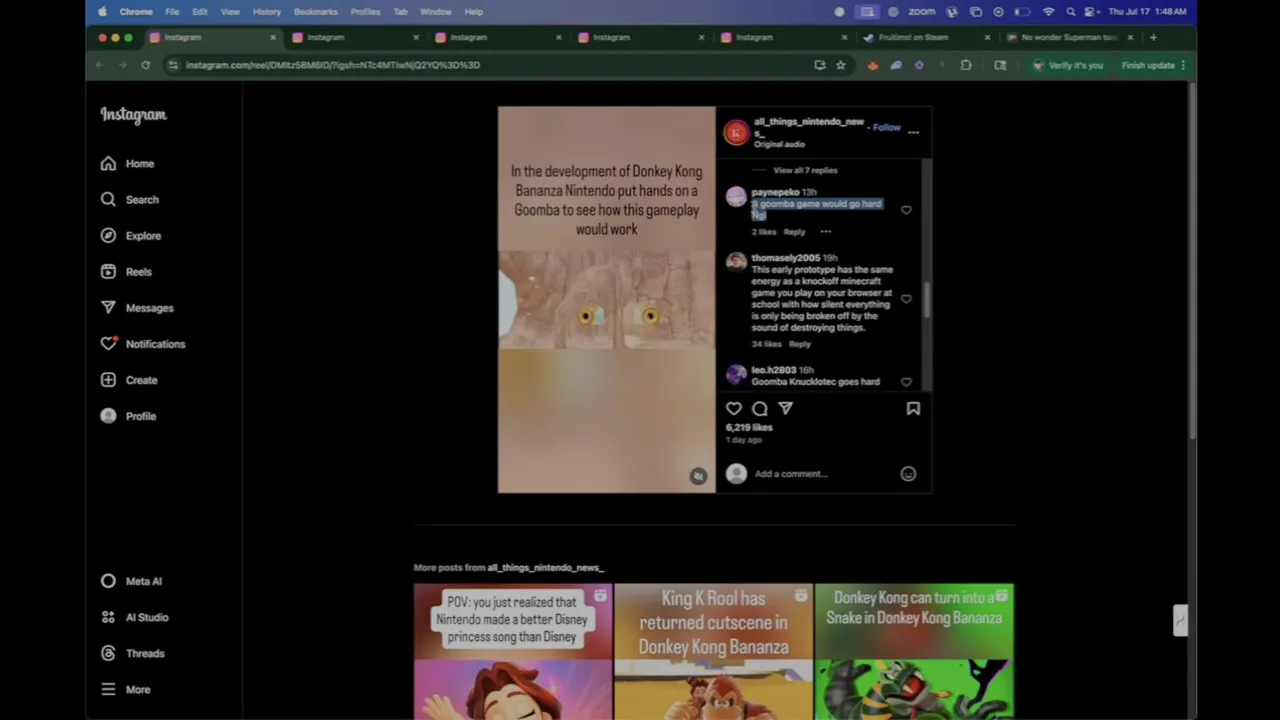Open the Window menu

[436, 12]
